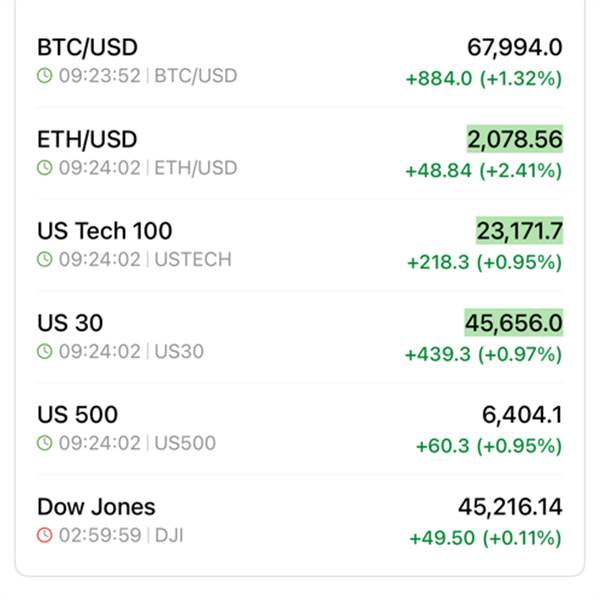Click the BTC/USD price 67,994.0
This screenshot has height=600, width=600.
514,47
